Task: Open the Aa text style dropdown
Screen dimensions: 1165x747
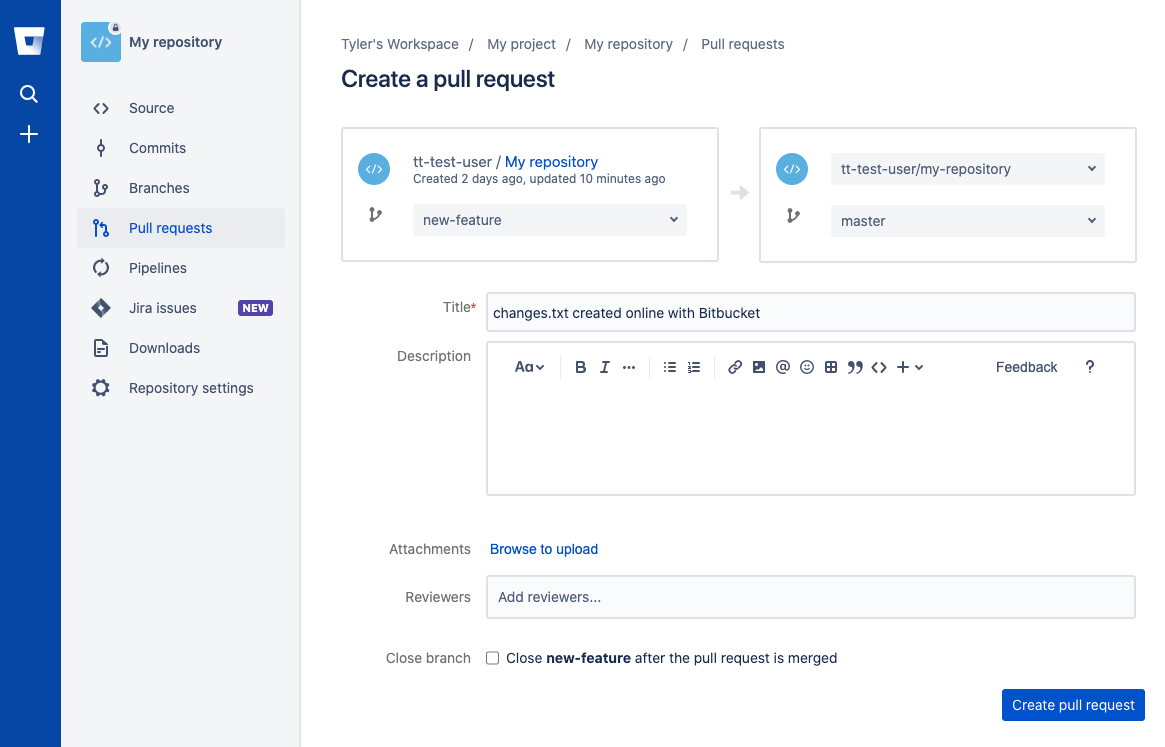Action: click(529, 367)
